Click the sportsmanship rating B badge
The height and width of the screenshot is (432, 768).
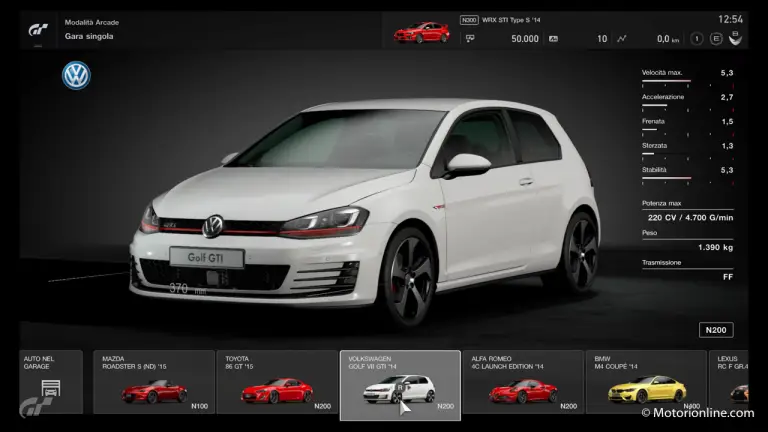(x=735, y=39)
